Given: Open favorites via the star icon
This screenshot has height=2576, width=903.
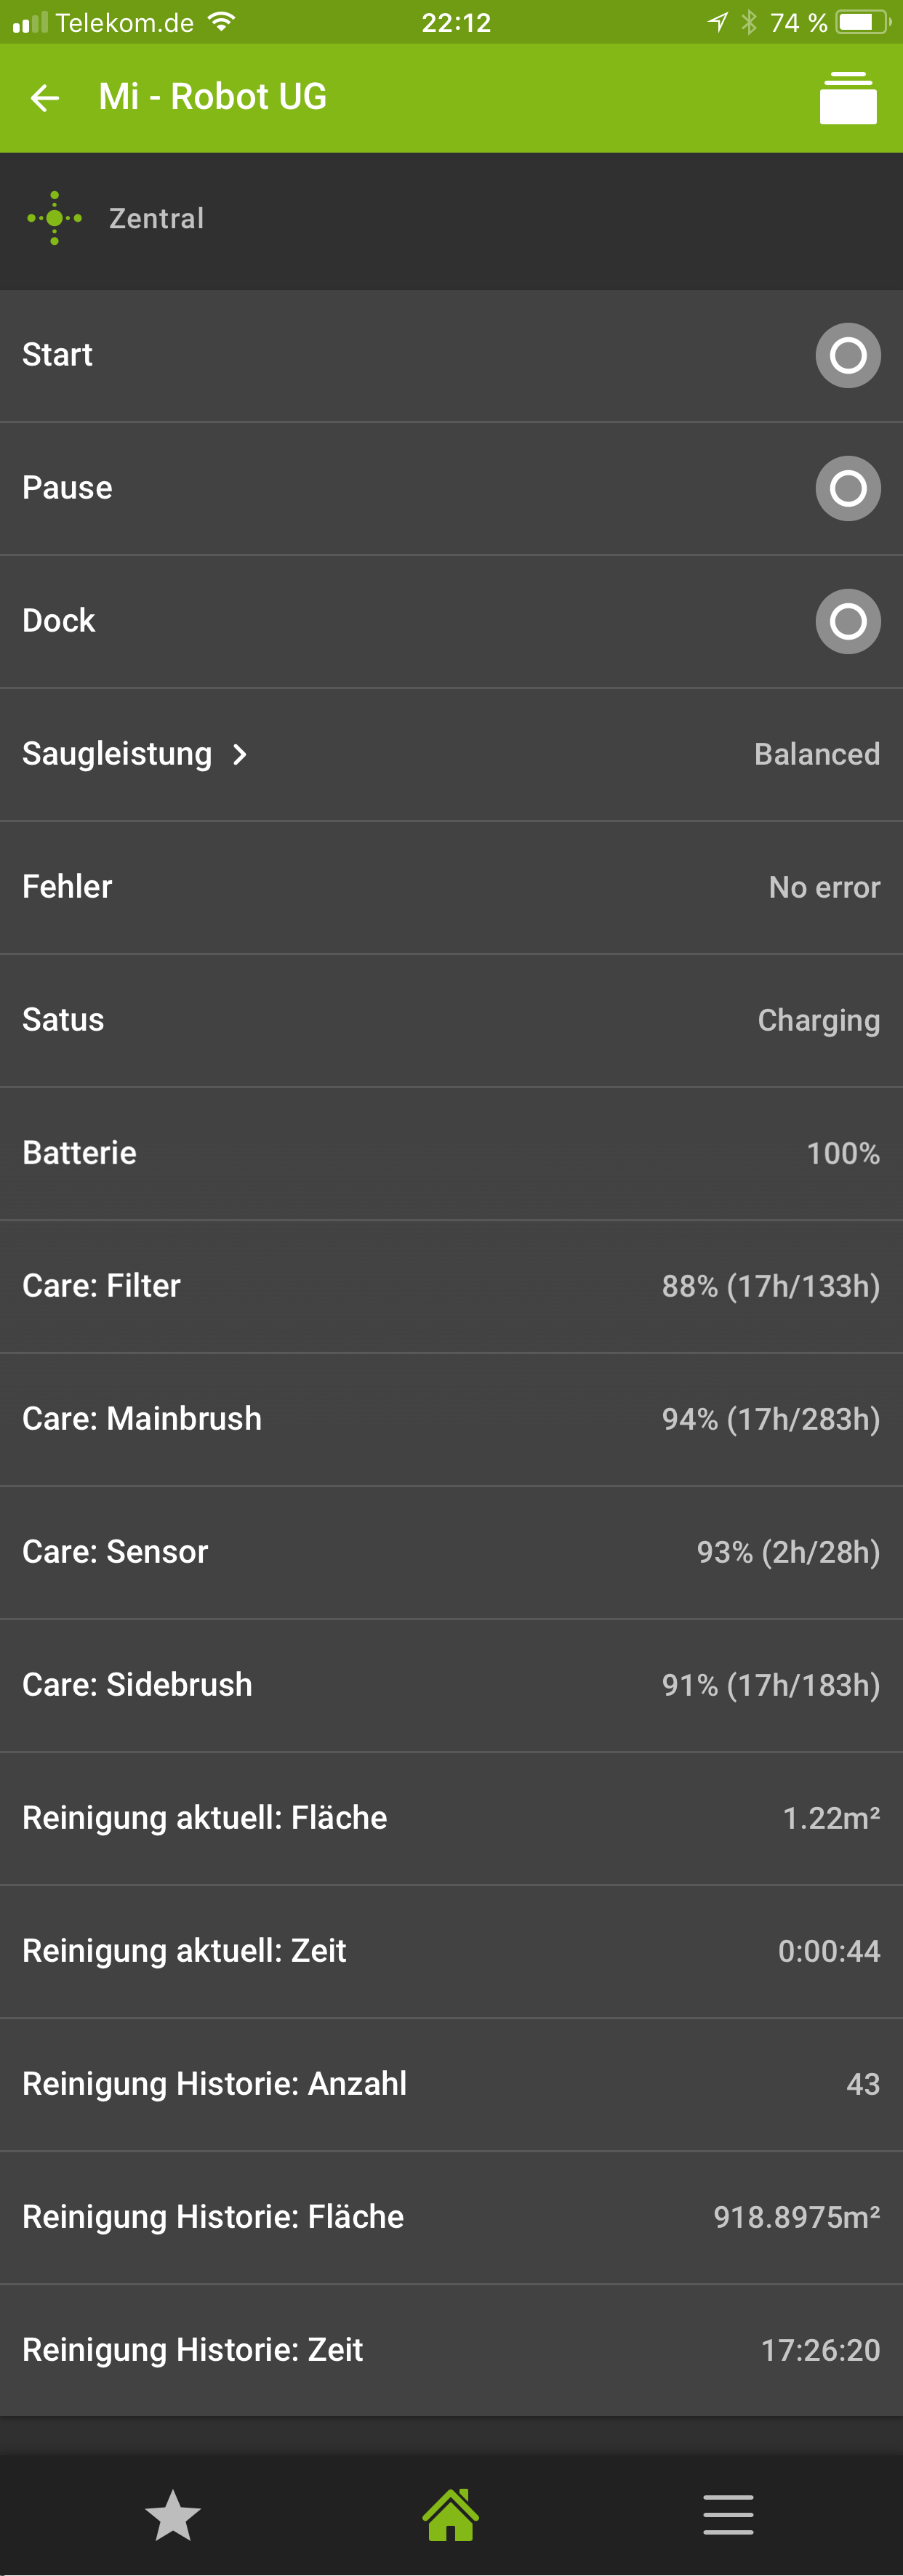Looking at the screenshot, I should pos(173,2514).
